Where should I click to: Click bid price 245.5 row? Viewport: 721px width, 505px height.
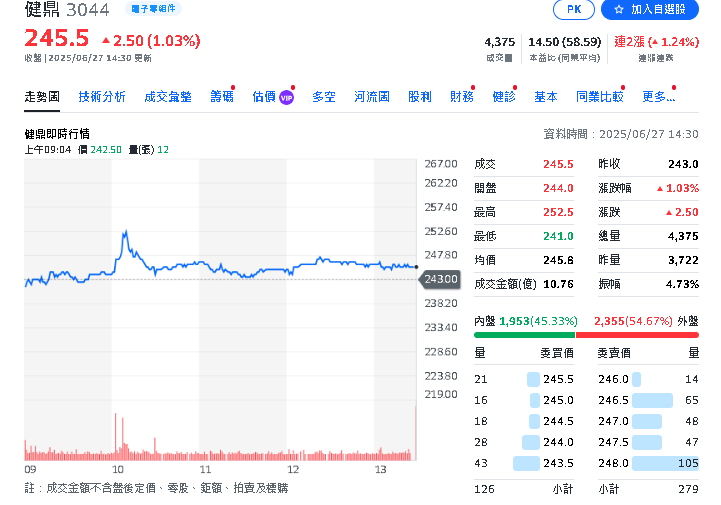click(x=524, y=379)
